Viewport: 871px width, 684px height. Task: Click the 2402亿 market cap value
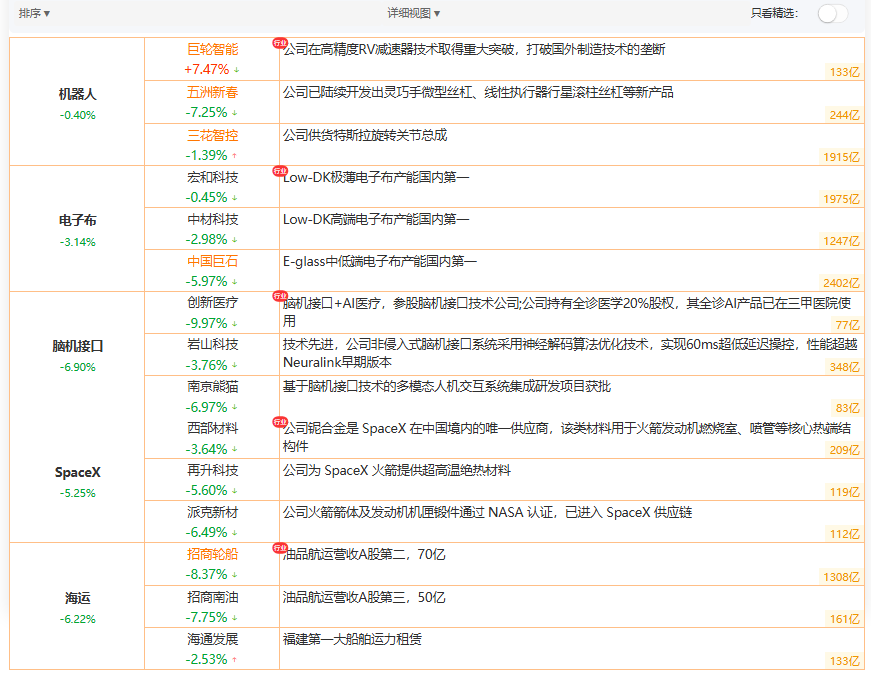(842, 283)
